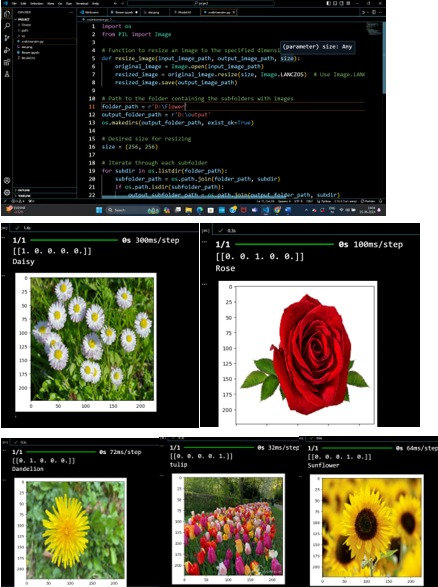438x587 pixels.
Task: Open the Accounts icon in activity bar
Action: point(7,180)
